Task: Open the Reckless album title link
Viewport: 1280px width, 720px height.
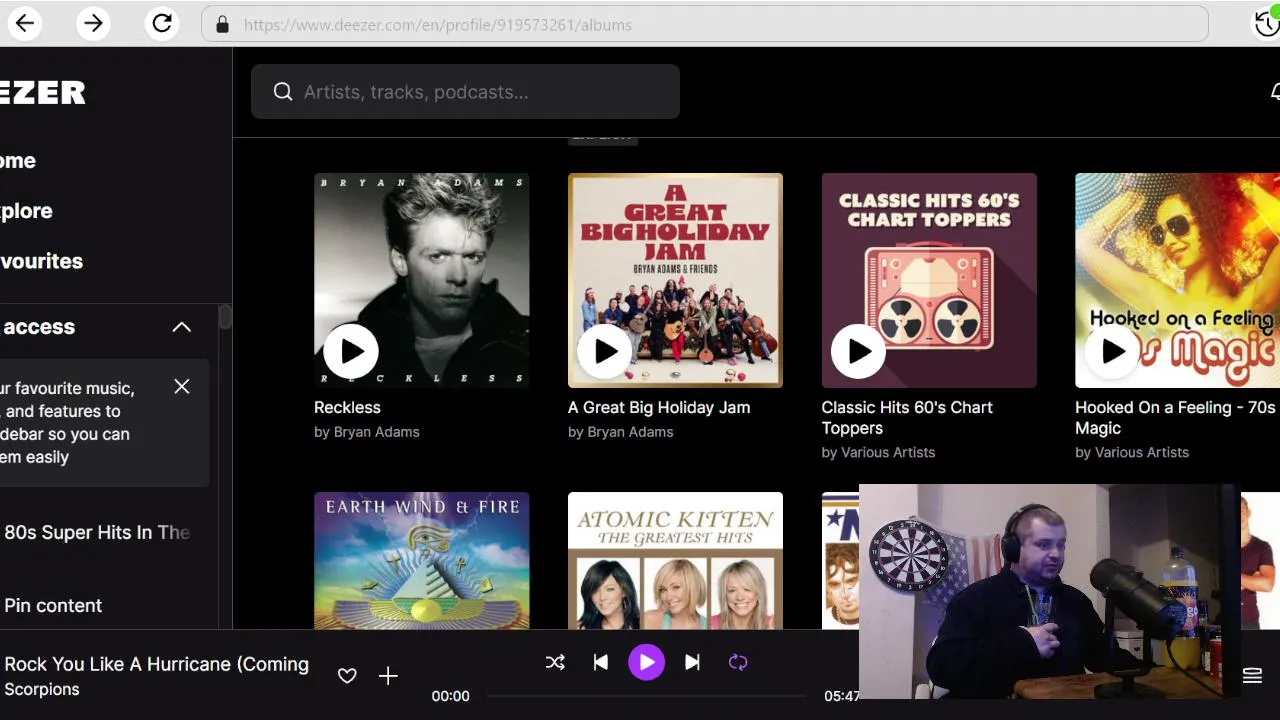Action: 347,407
